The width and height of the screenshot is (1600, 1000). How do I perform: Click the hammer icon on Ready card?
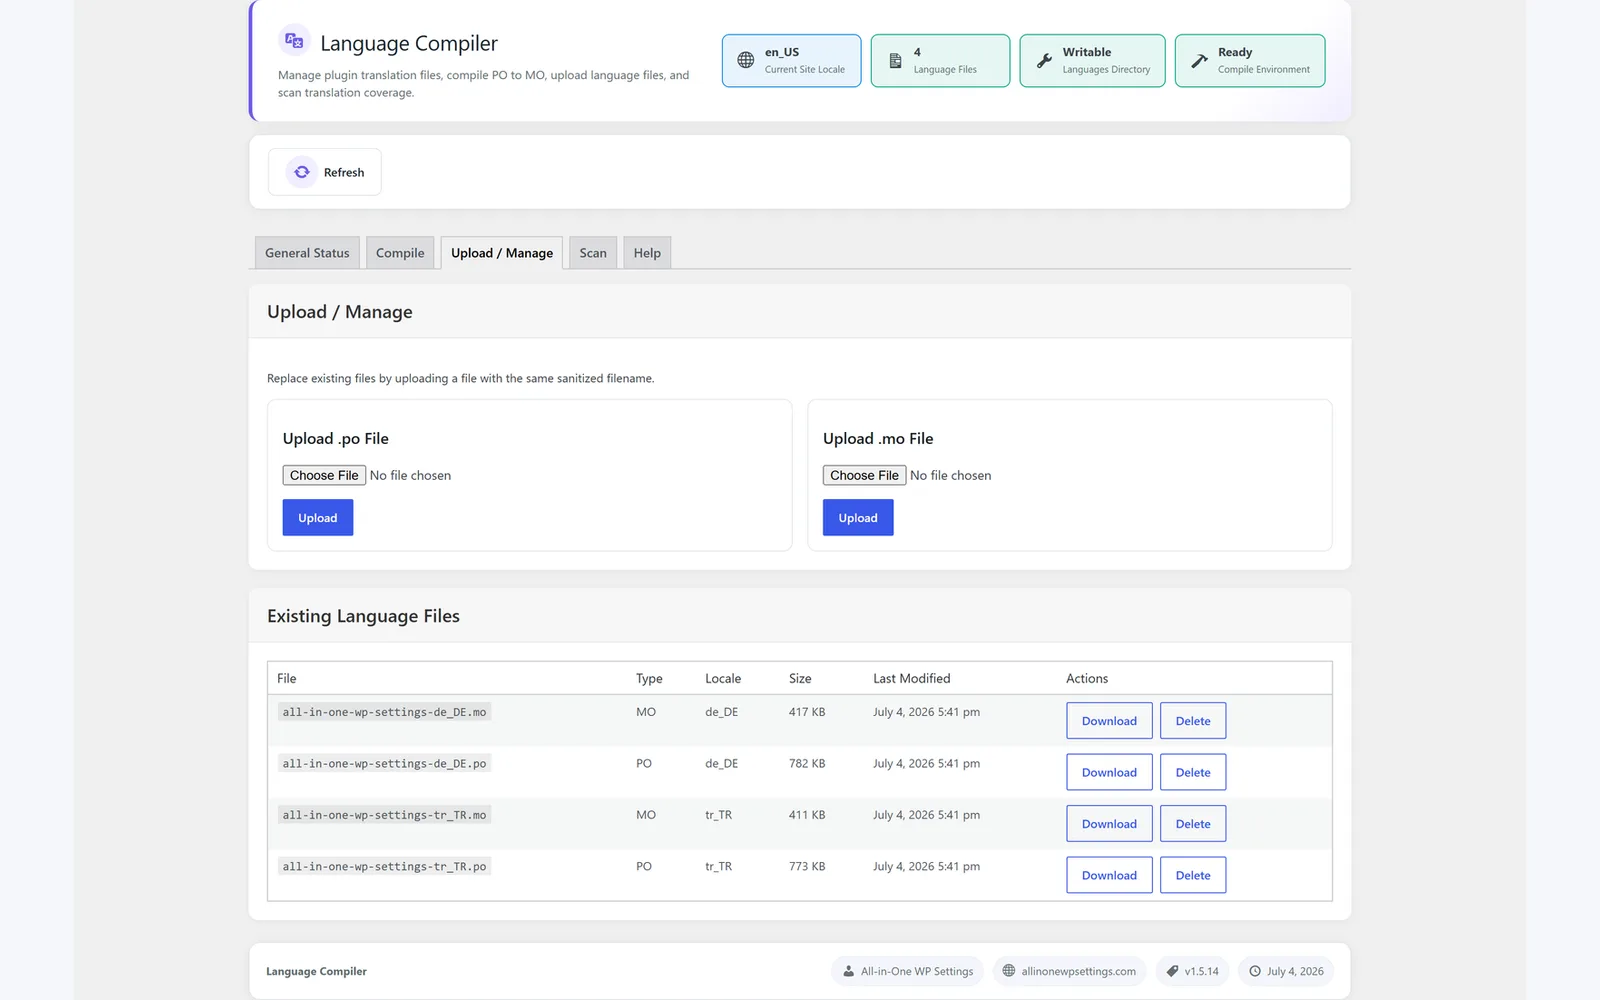pos(1199,61)
